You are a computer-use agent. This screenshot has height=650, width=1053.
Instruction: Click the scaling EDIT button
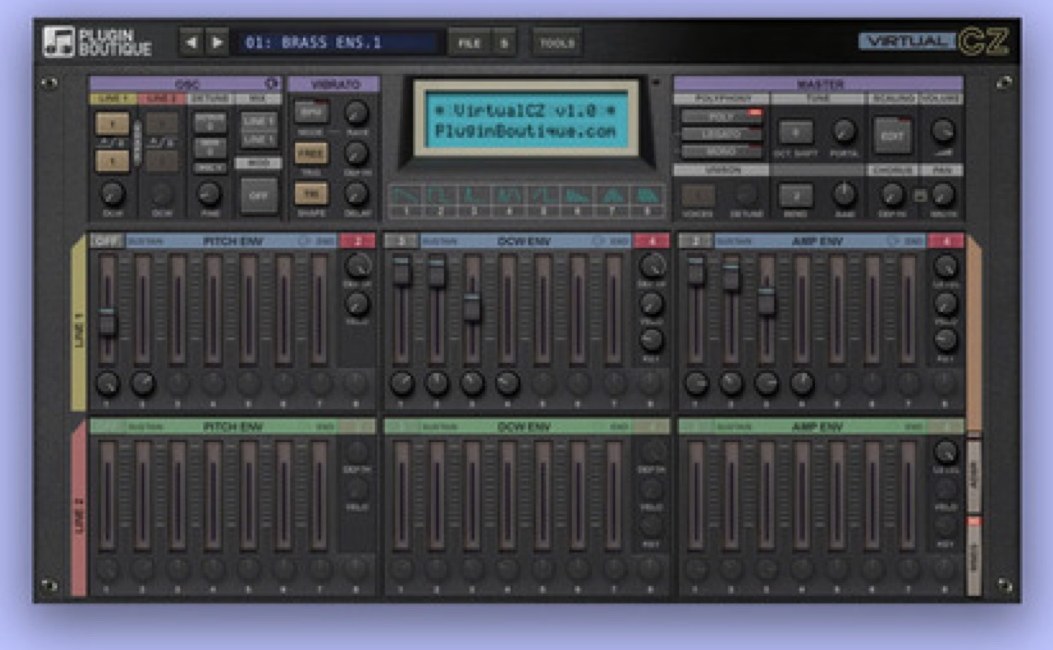click(892, 136)
